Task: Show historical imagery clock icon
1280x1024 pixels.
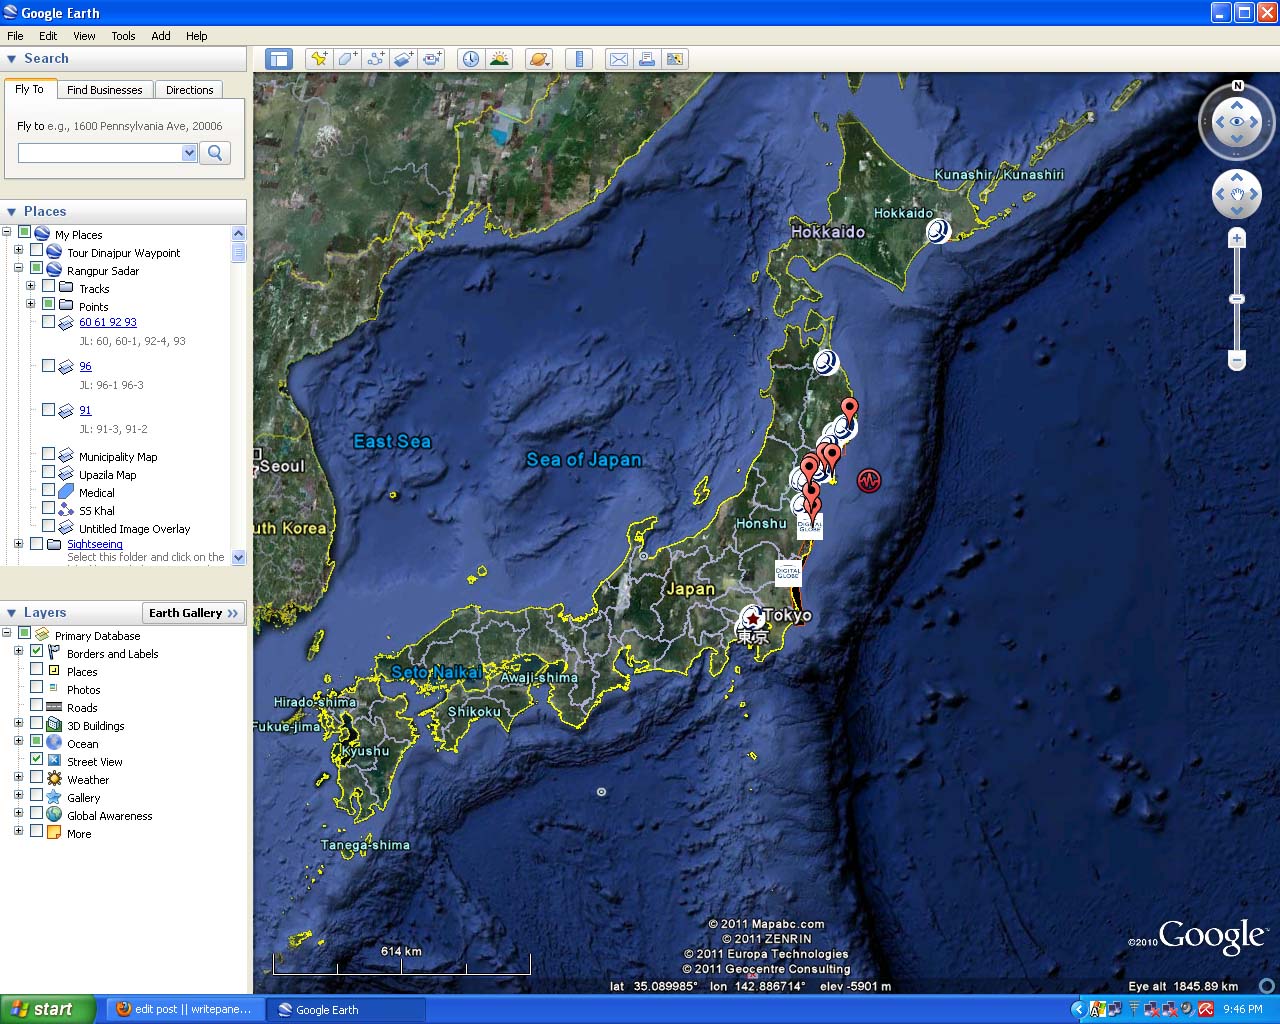Action: 470,59
